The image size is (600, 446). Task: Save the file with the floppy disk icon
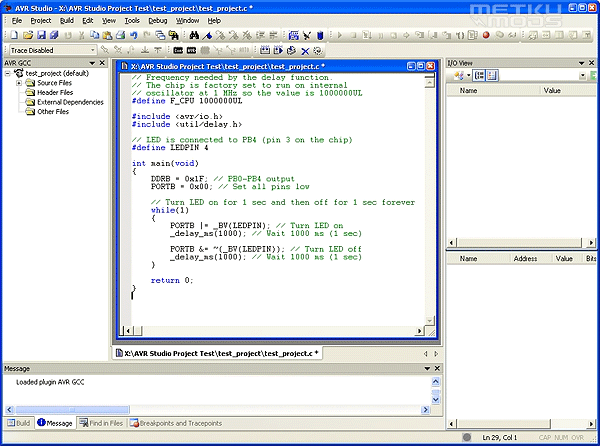tap(41, 35)
